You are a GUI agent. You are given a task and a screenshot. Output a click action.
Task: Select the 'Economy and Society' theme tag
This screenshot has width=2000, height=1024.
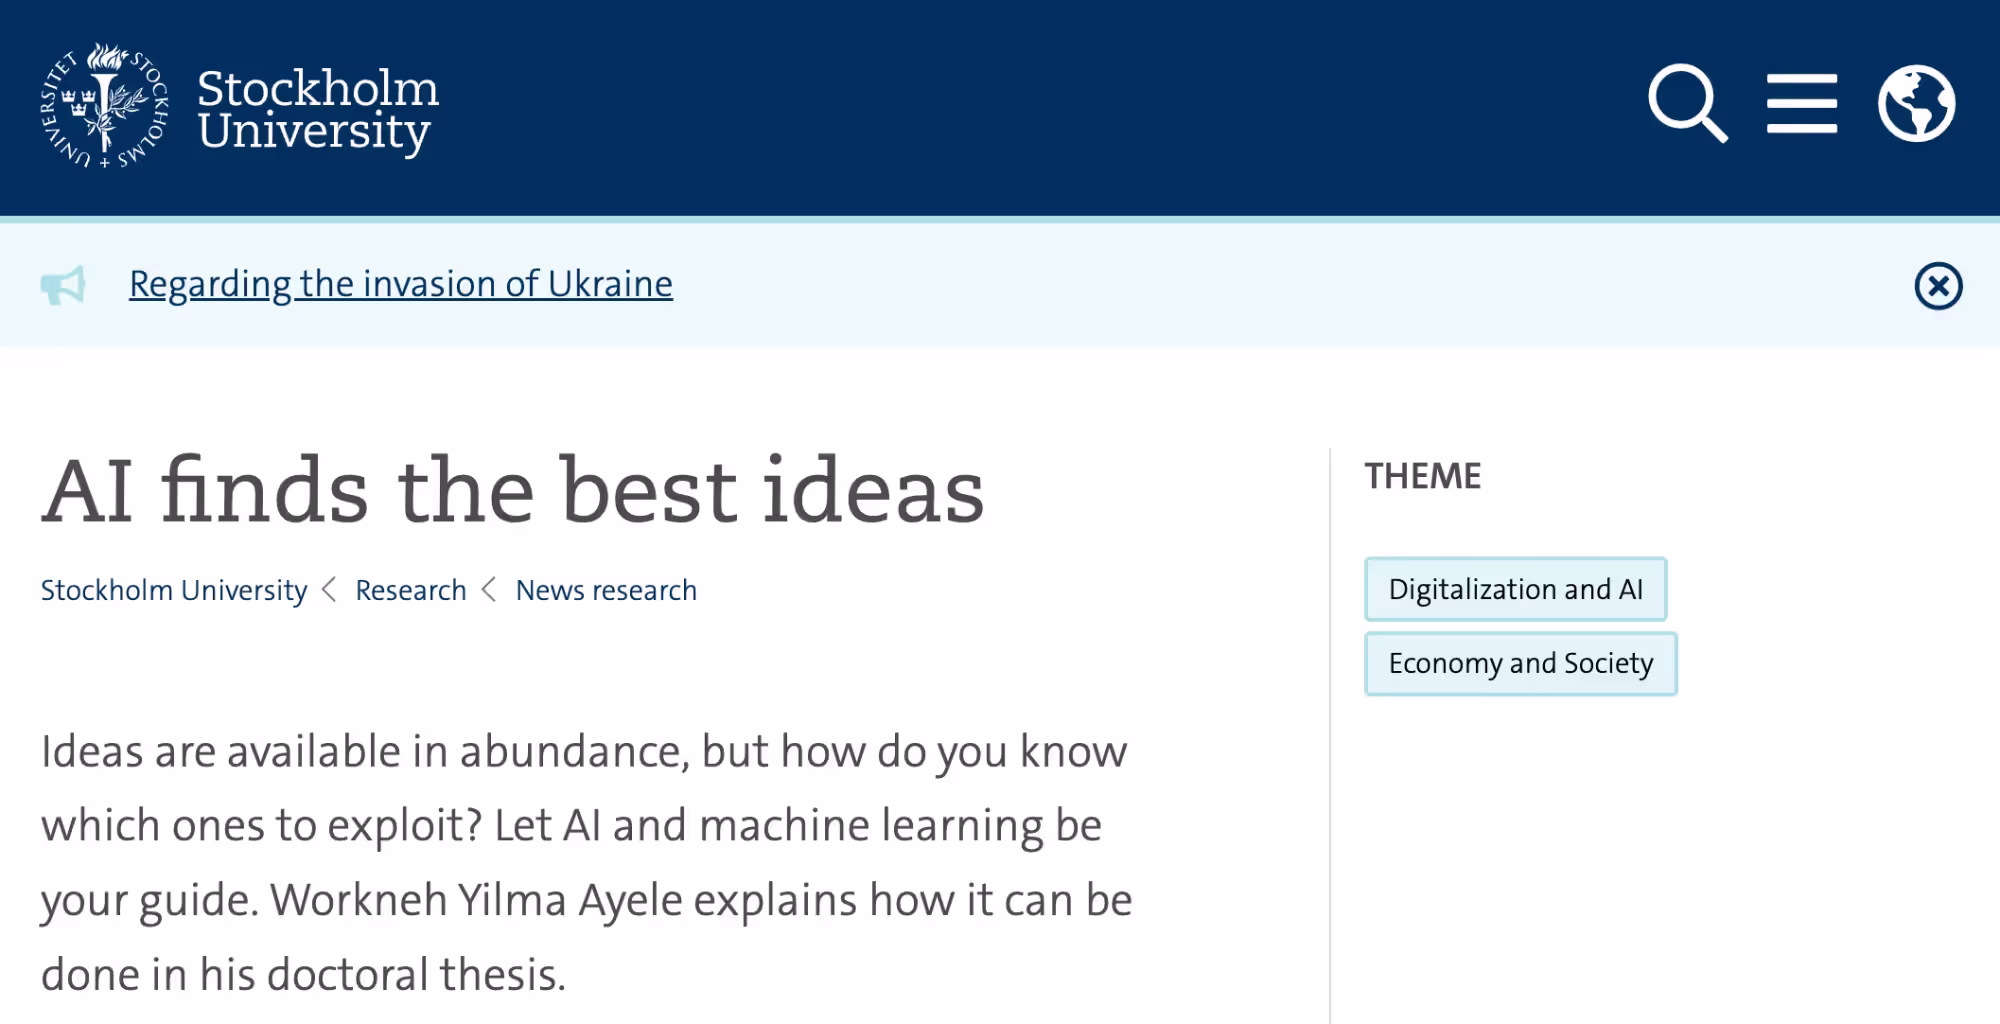[1520, 663]
